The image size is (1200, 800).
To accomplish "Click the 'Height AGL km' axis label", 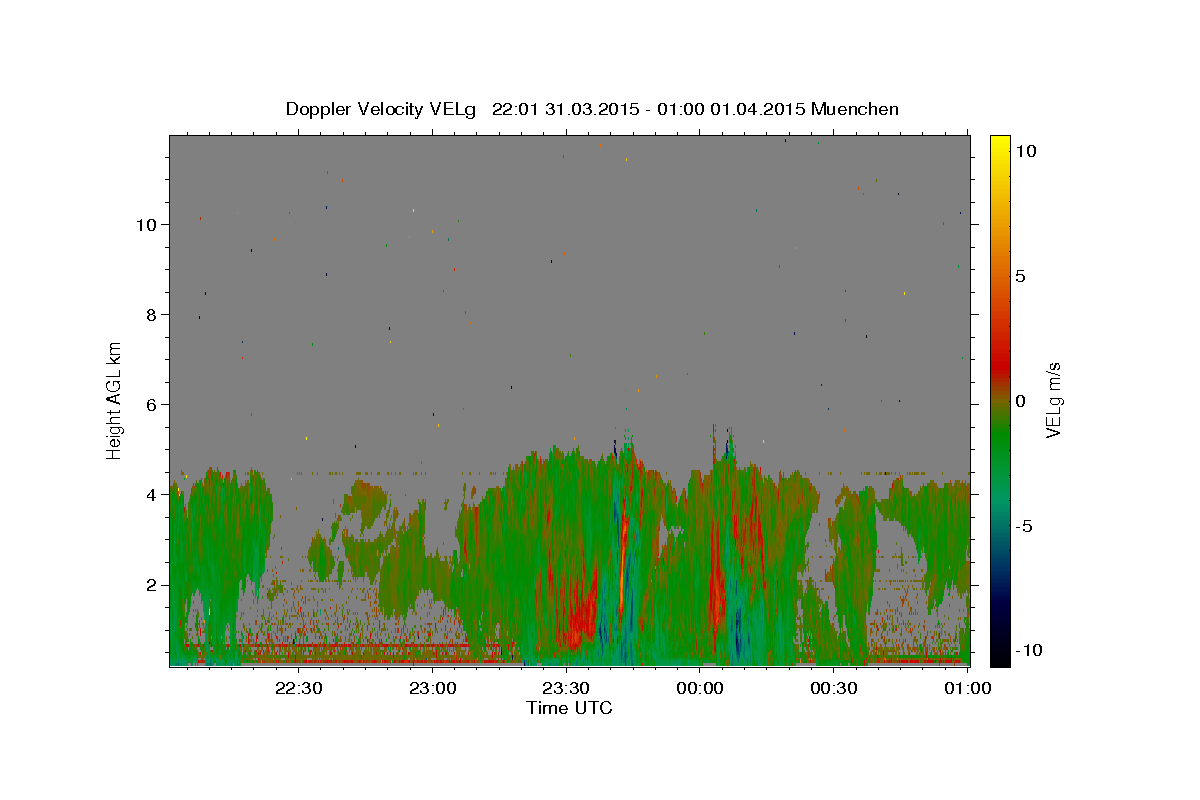I will click(115, 400).
